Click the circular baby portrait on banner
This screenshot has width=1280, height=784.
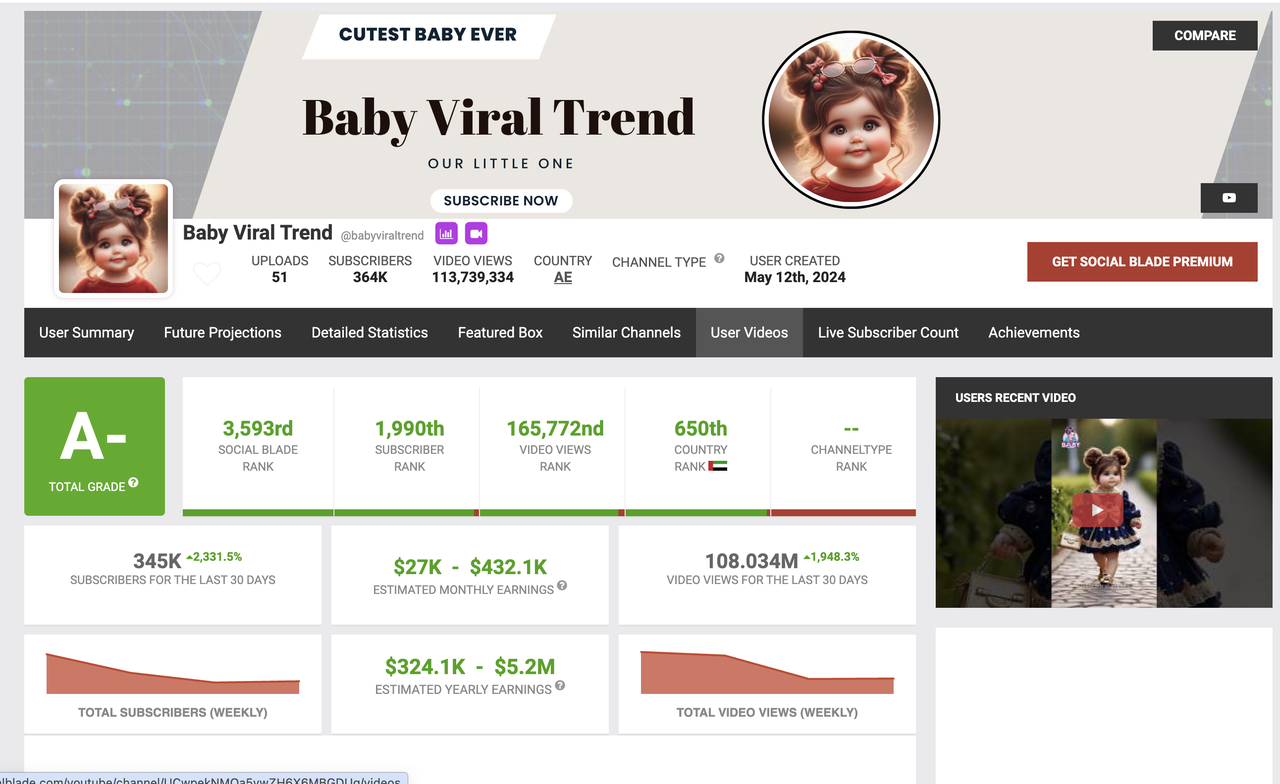point(851,120)
